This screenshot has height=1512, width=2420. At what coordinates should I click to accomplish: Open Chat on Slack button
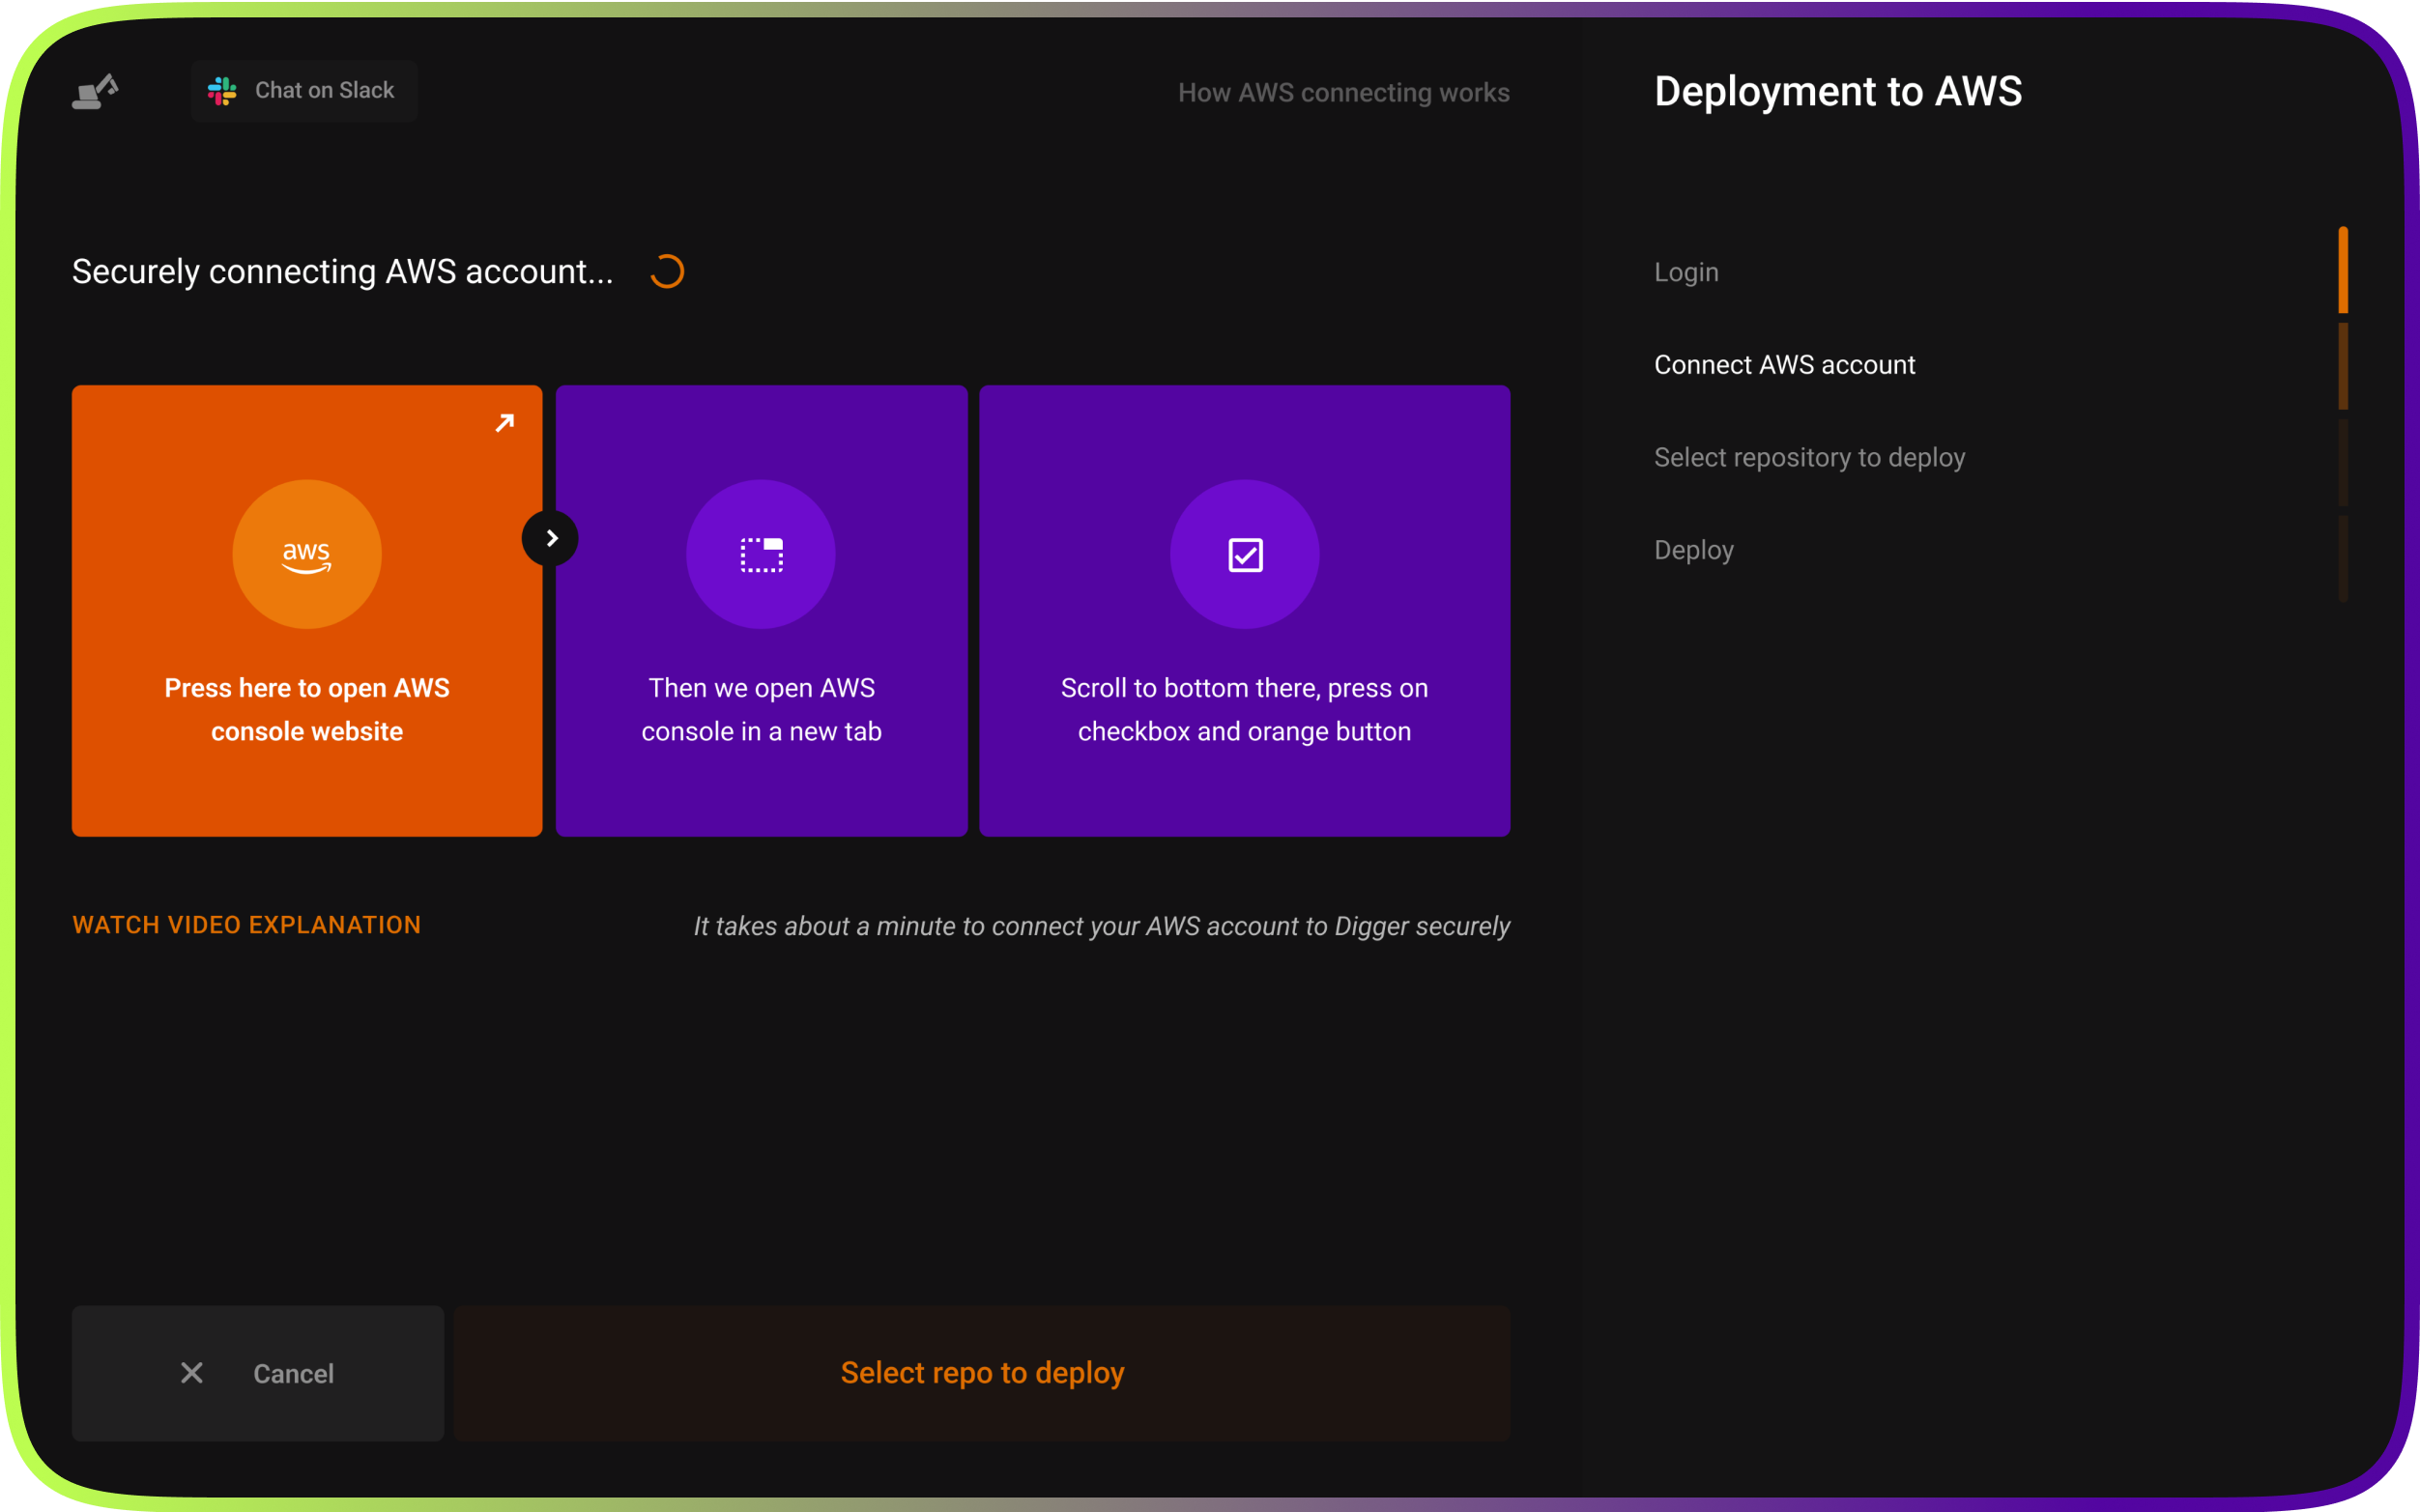[304, 91]
